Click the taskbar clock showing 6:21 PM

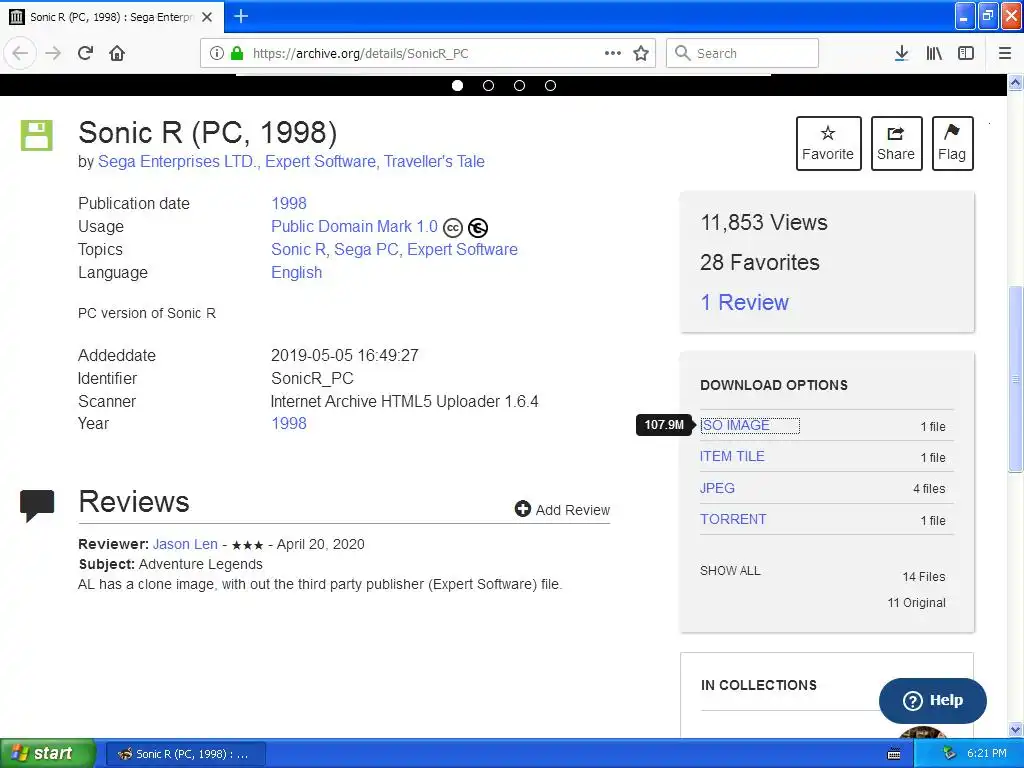[x=987, y=754]
